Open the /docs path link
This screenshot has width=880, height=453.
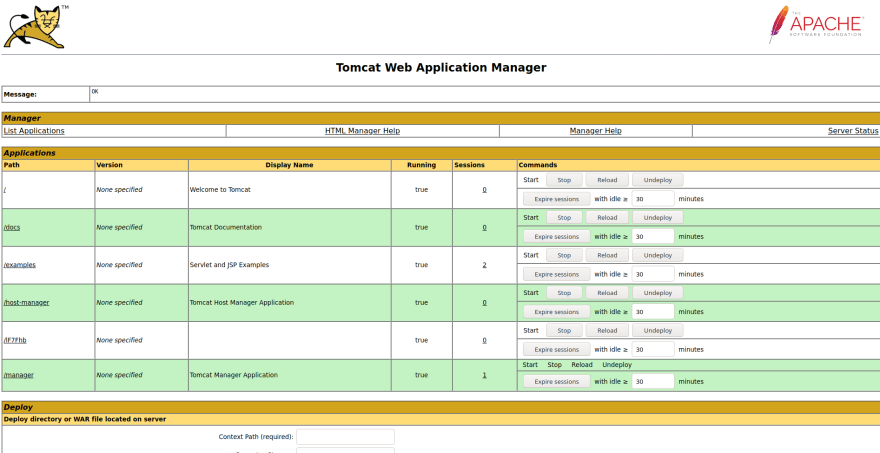pyautogui.click(x=12, y=227)
